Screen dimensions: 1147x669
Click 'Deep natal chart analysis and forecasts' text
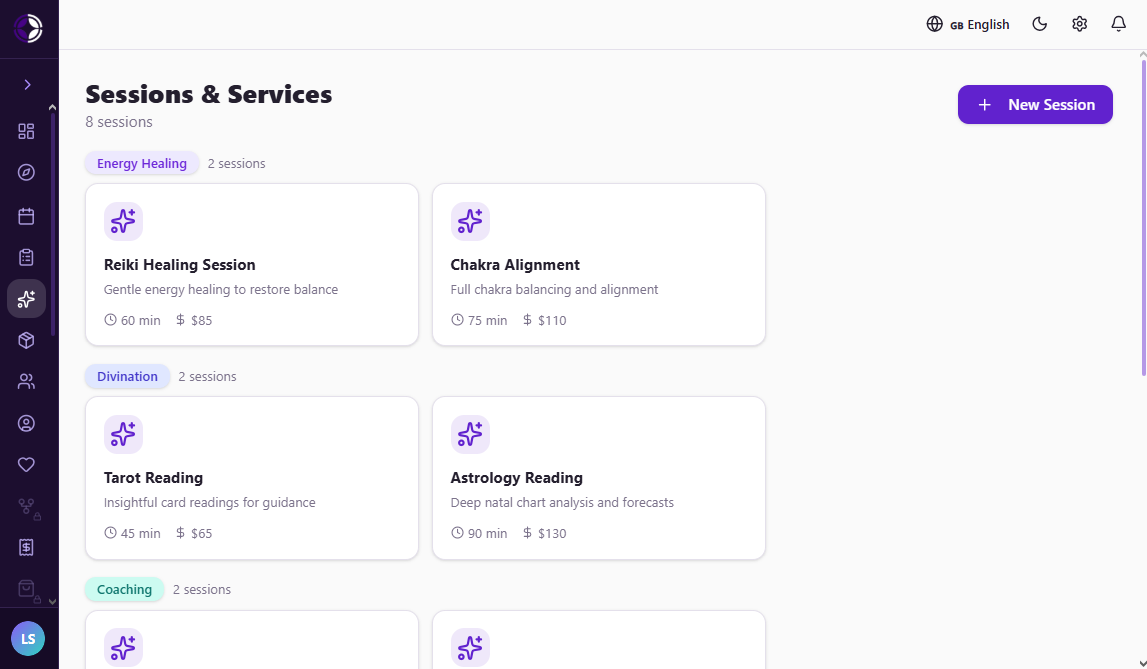click(562, 502)
